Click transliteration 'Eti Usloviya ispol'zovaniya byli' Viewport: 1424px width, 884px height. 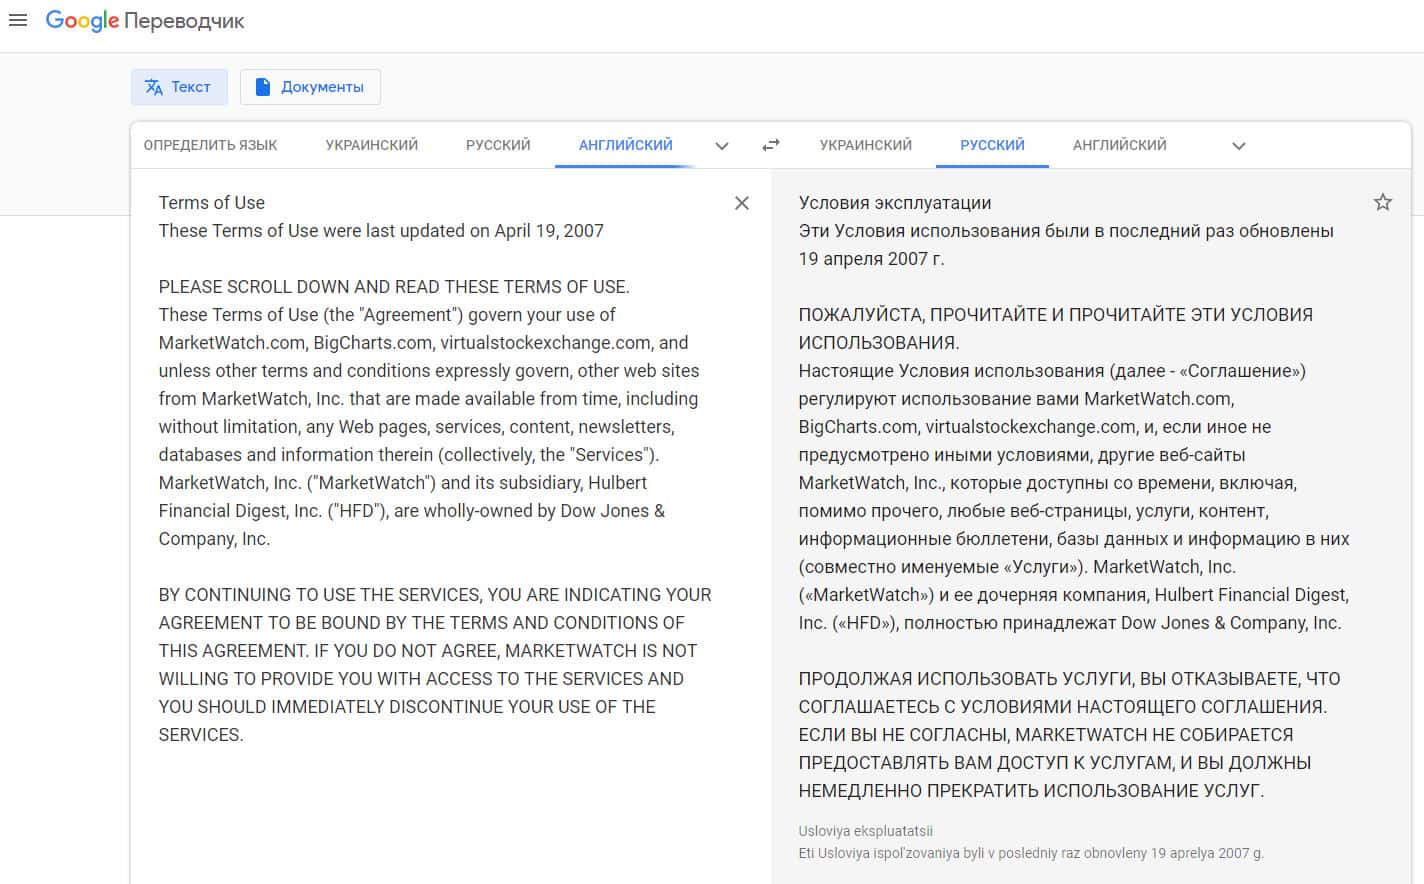[x=893, y=853]
